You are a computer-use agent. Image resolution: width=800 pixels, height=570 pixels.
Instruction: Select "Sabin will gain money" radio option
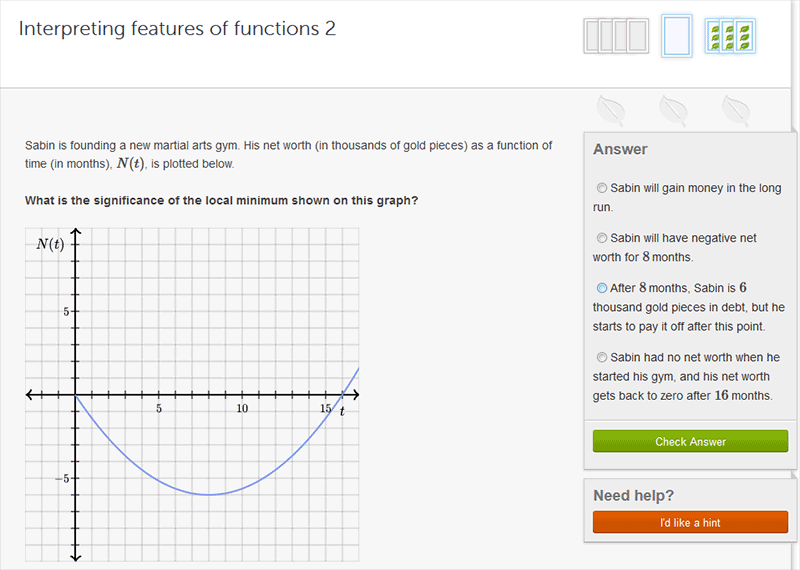[601, 188]
